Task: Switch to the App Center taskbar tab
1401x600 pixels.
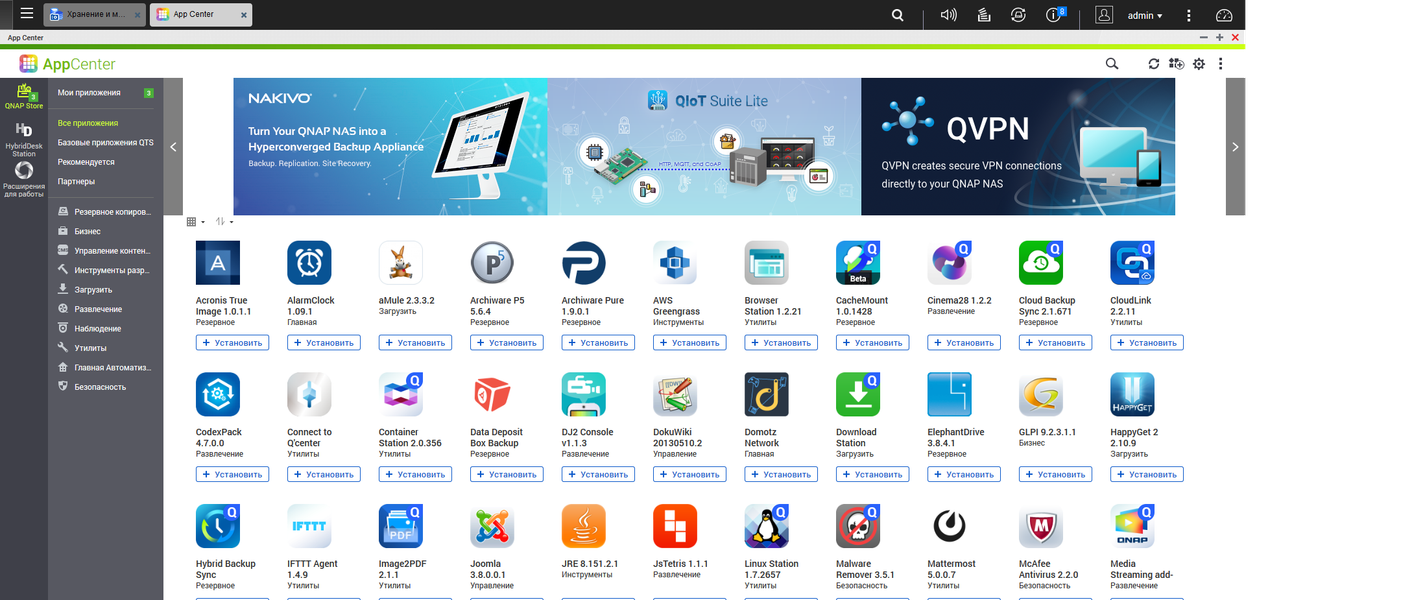Action: [201, 15]
